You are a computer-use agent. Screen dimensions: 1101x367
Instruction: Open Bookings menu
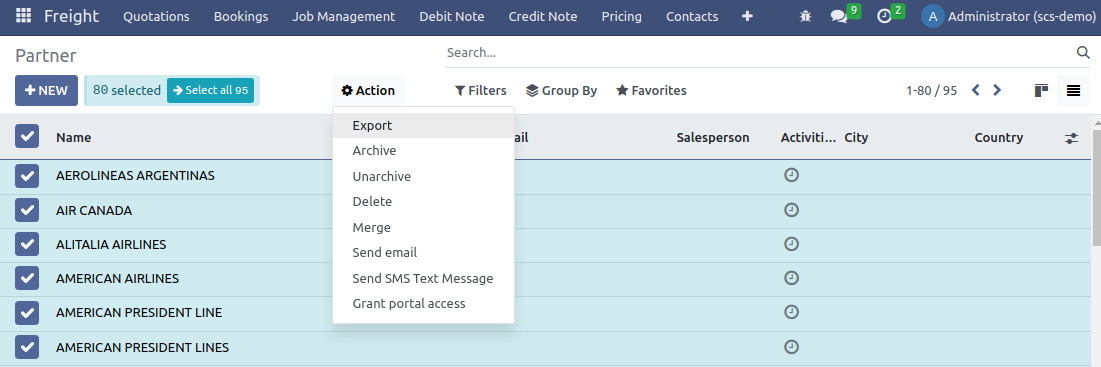[x=241, y=16]
